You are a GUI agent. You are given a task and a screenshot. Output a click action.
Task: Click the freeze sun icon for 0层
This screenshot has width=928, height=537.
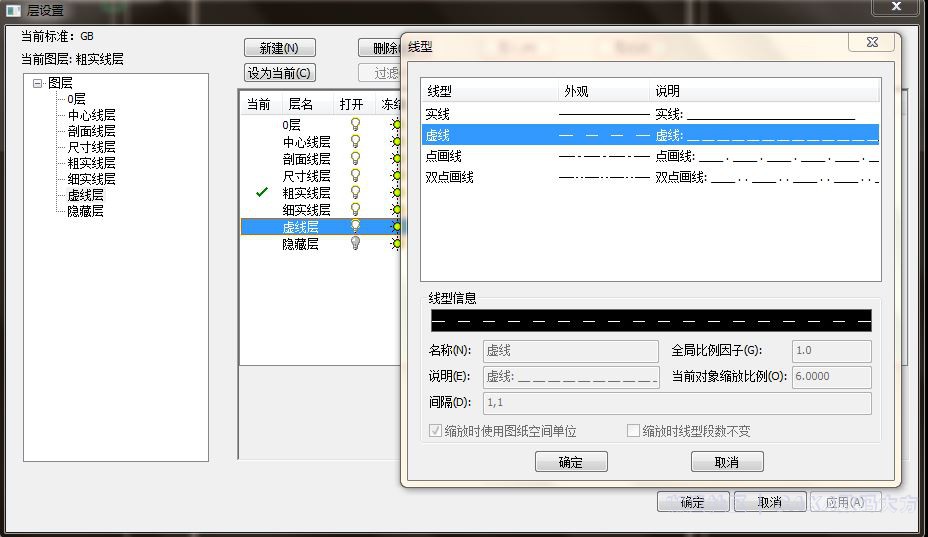click(x=396, y=124)
